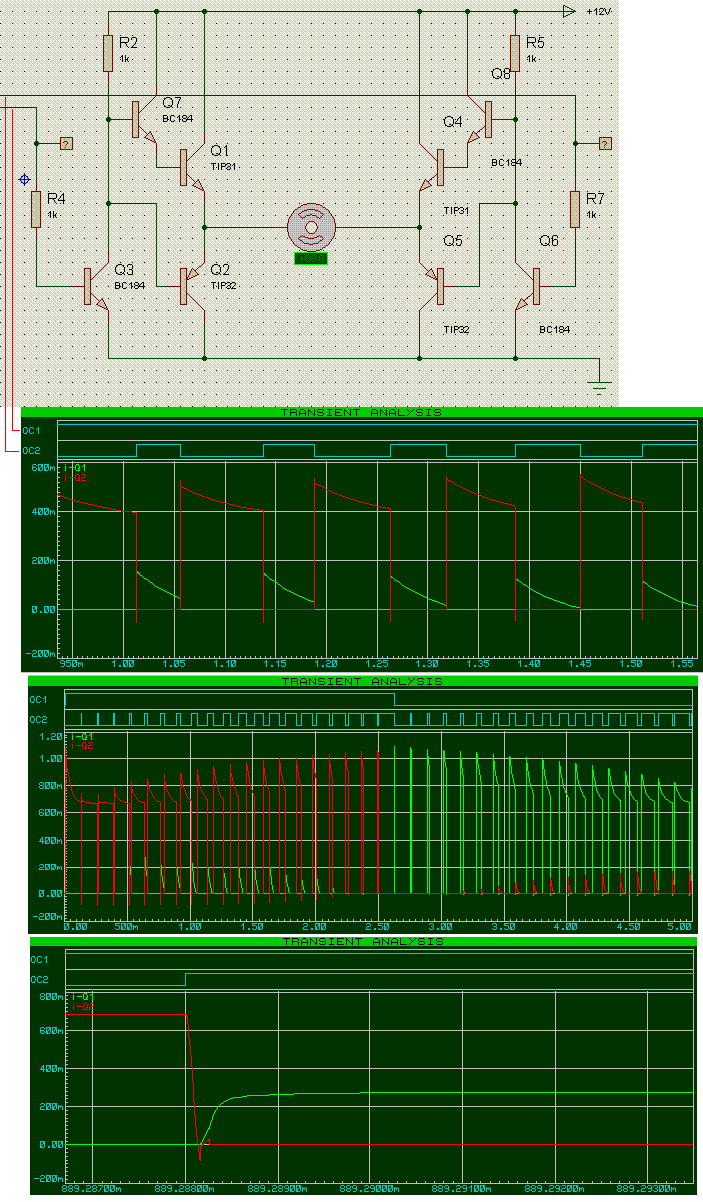This screenshot has width=703, height=1202.
Task: Click the R5 reference label
Action: (x=535, y=43)
